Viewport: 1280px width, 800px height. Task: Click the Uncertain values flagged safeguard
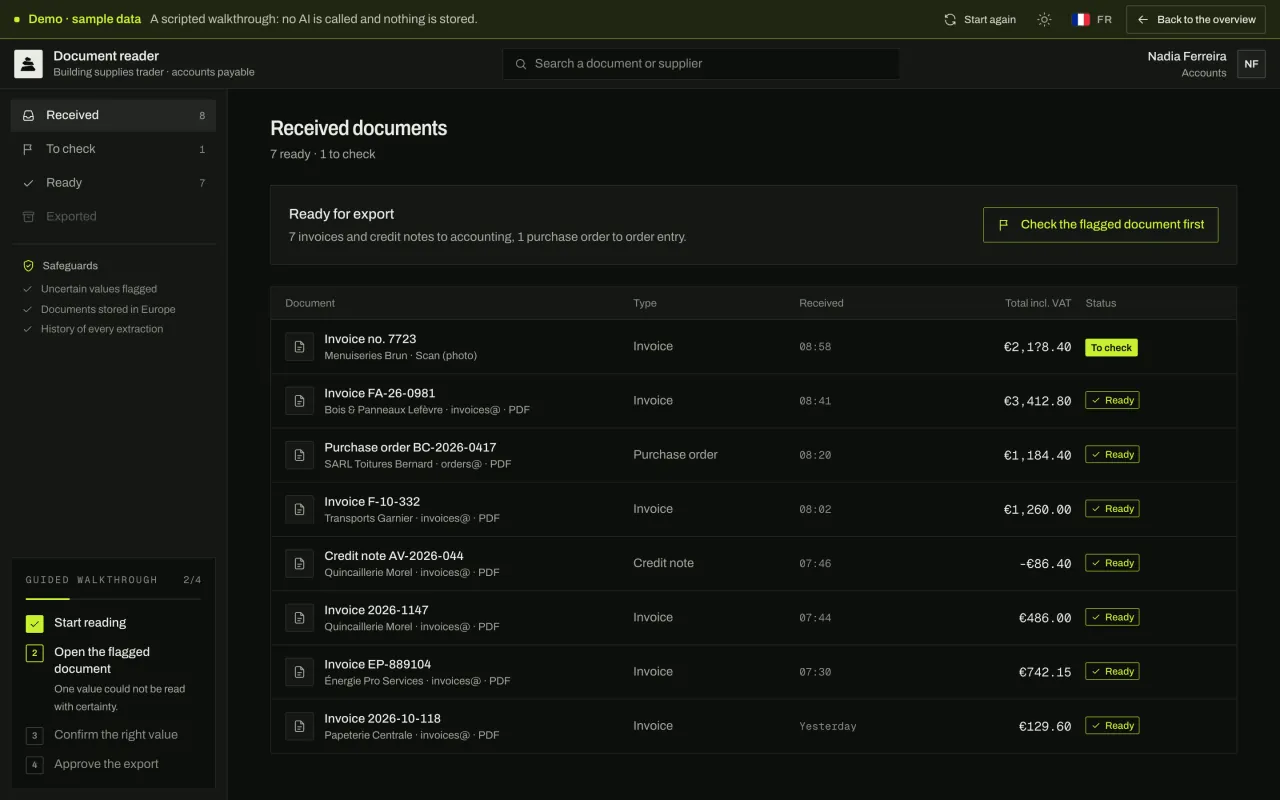click(99, 289)
